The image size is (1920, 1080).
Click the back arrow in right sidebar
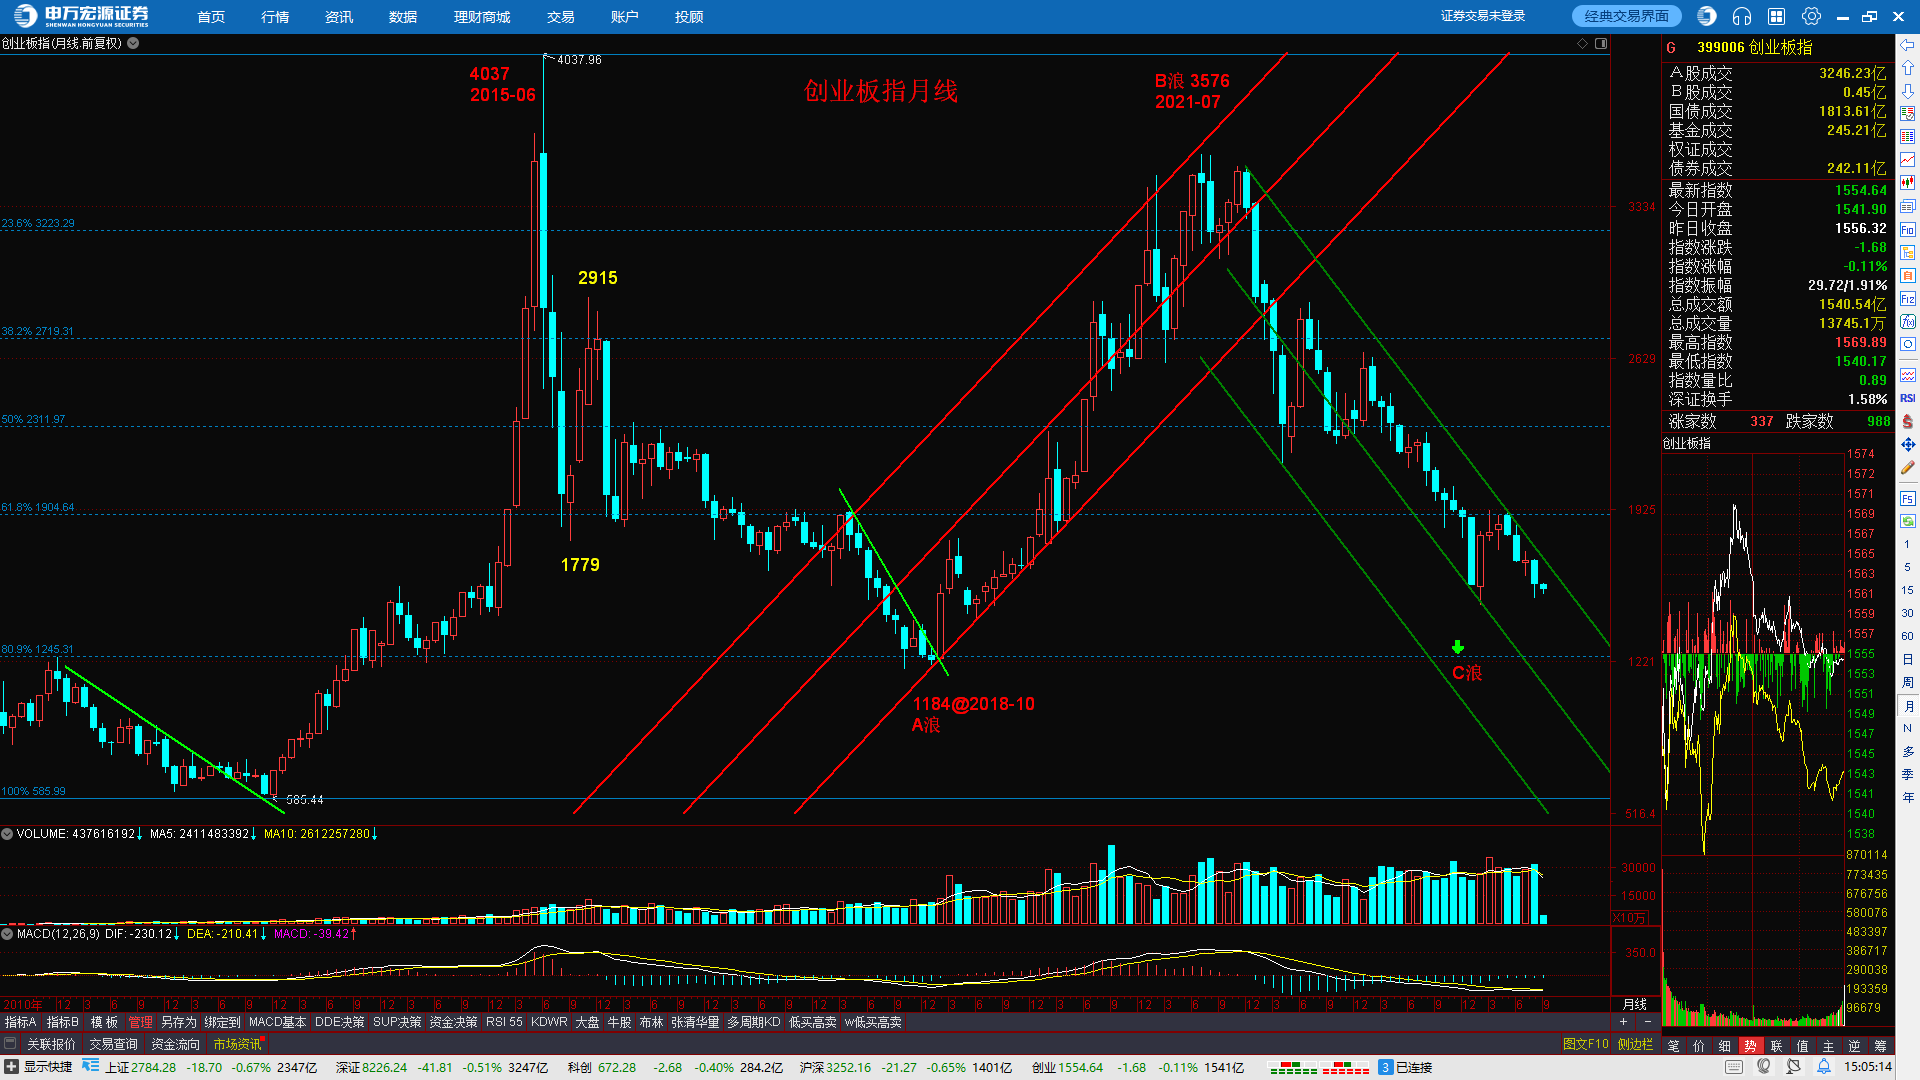[1908, 45]
